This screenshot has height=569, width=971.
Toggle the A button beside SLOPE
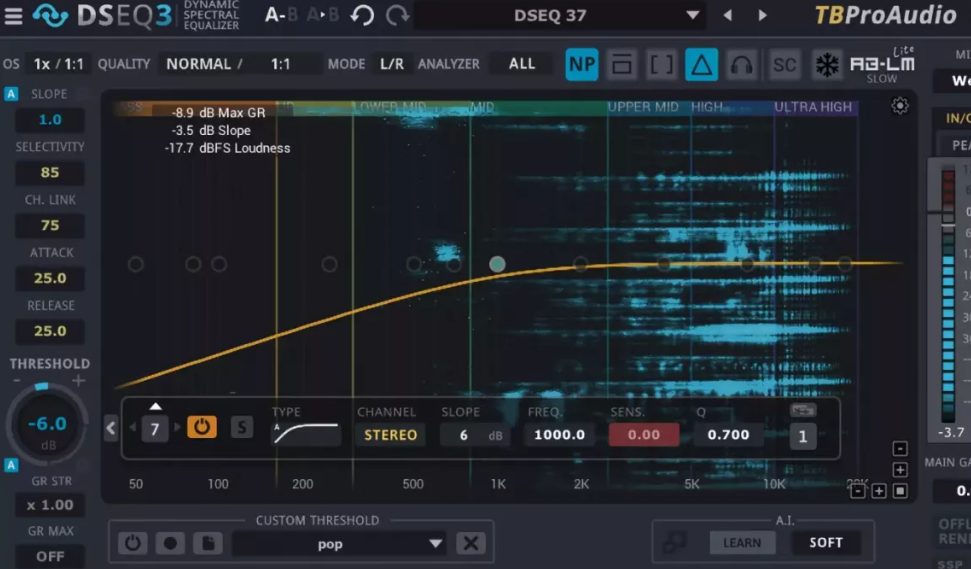coord(11,94)
